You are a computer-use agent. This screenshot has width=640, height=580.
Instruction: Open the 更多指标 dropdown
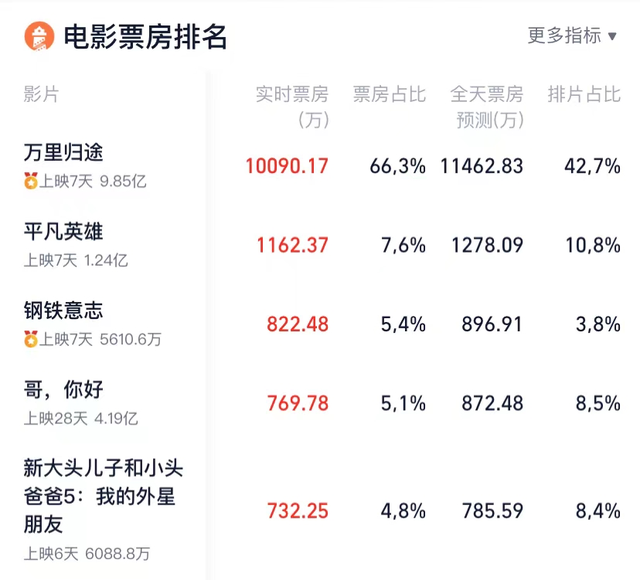[x=572, y=36]
